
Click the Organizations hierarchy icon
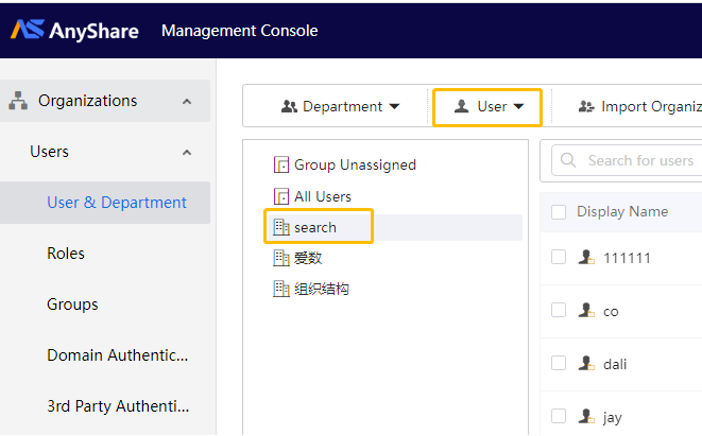(x=18, y=101)
